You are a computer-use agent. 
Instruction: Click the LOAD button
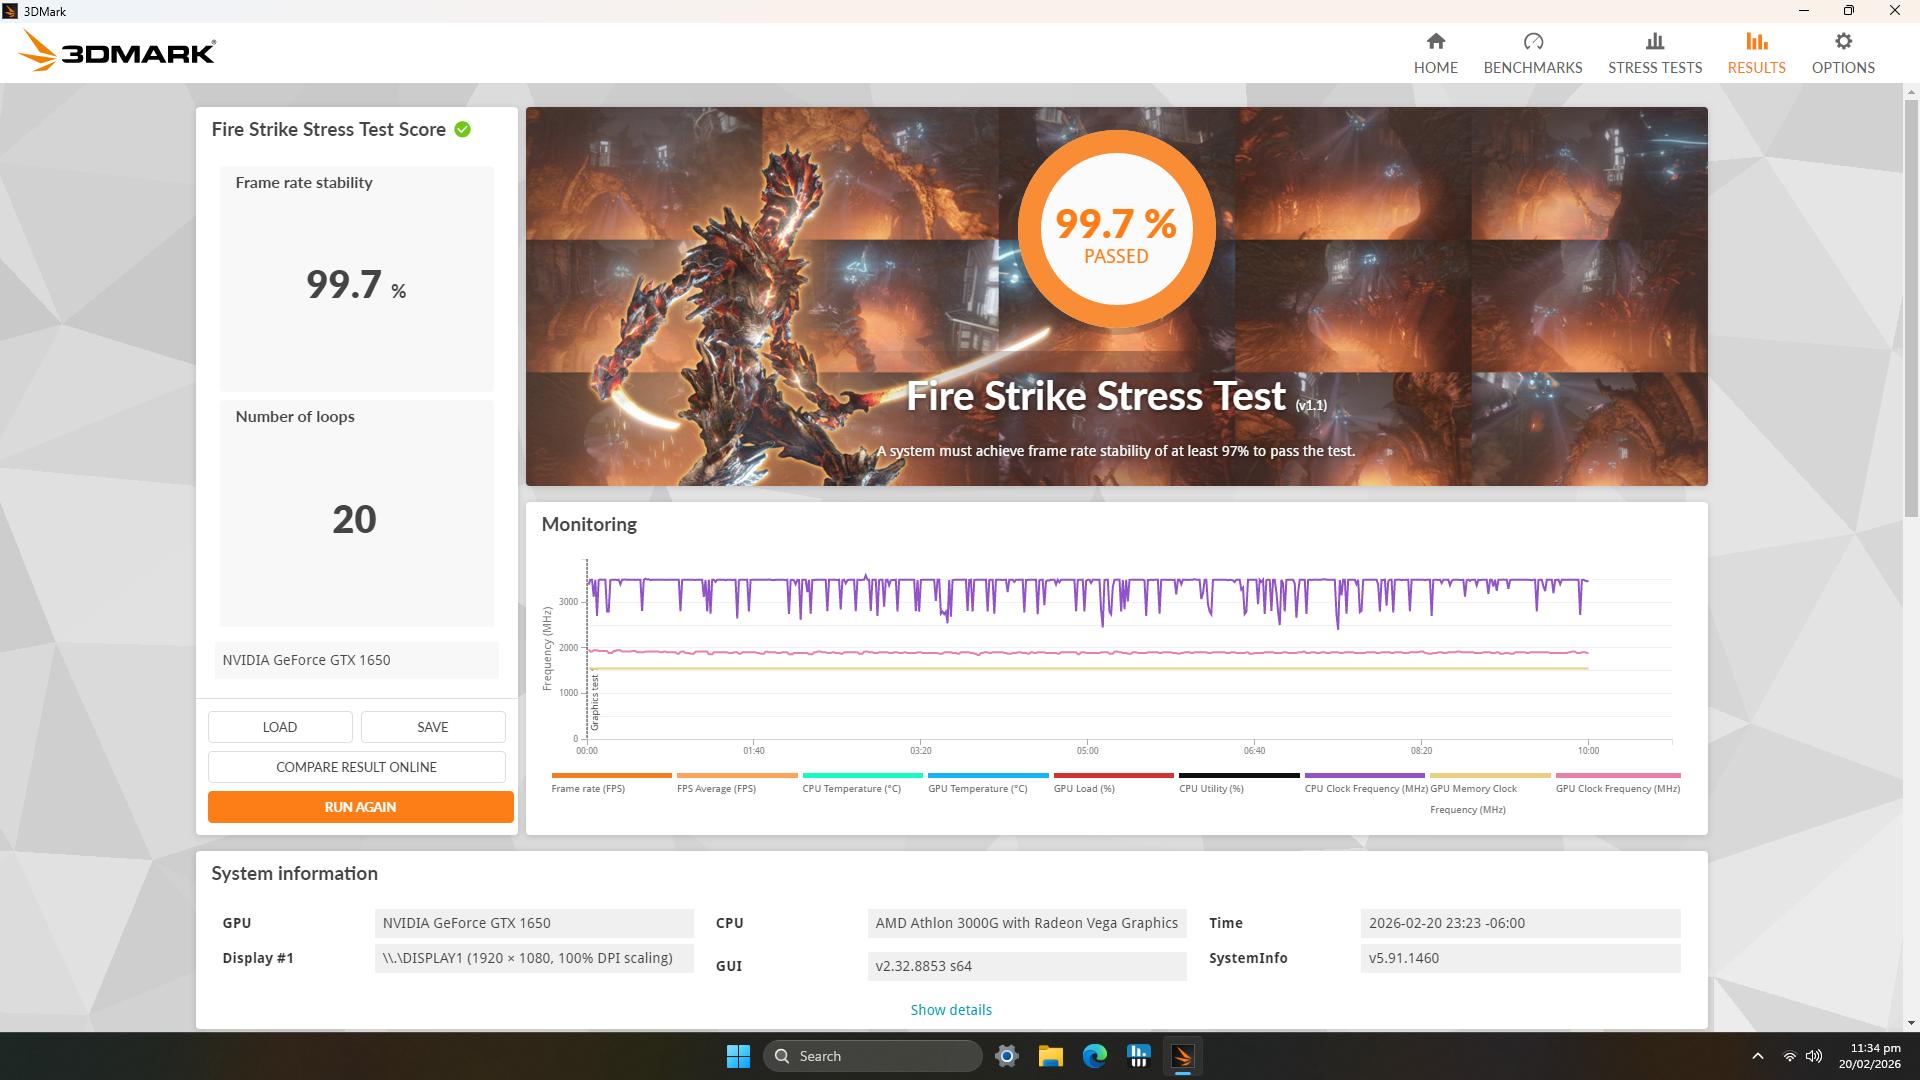(x=280, y=727)
